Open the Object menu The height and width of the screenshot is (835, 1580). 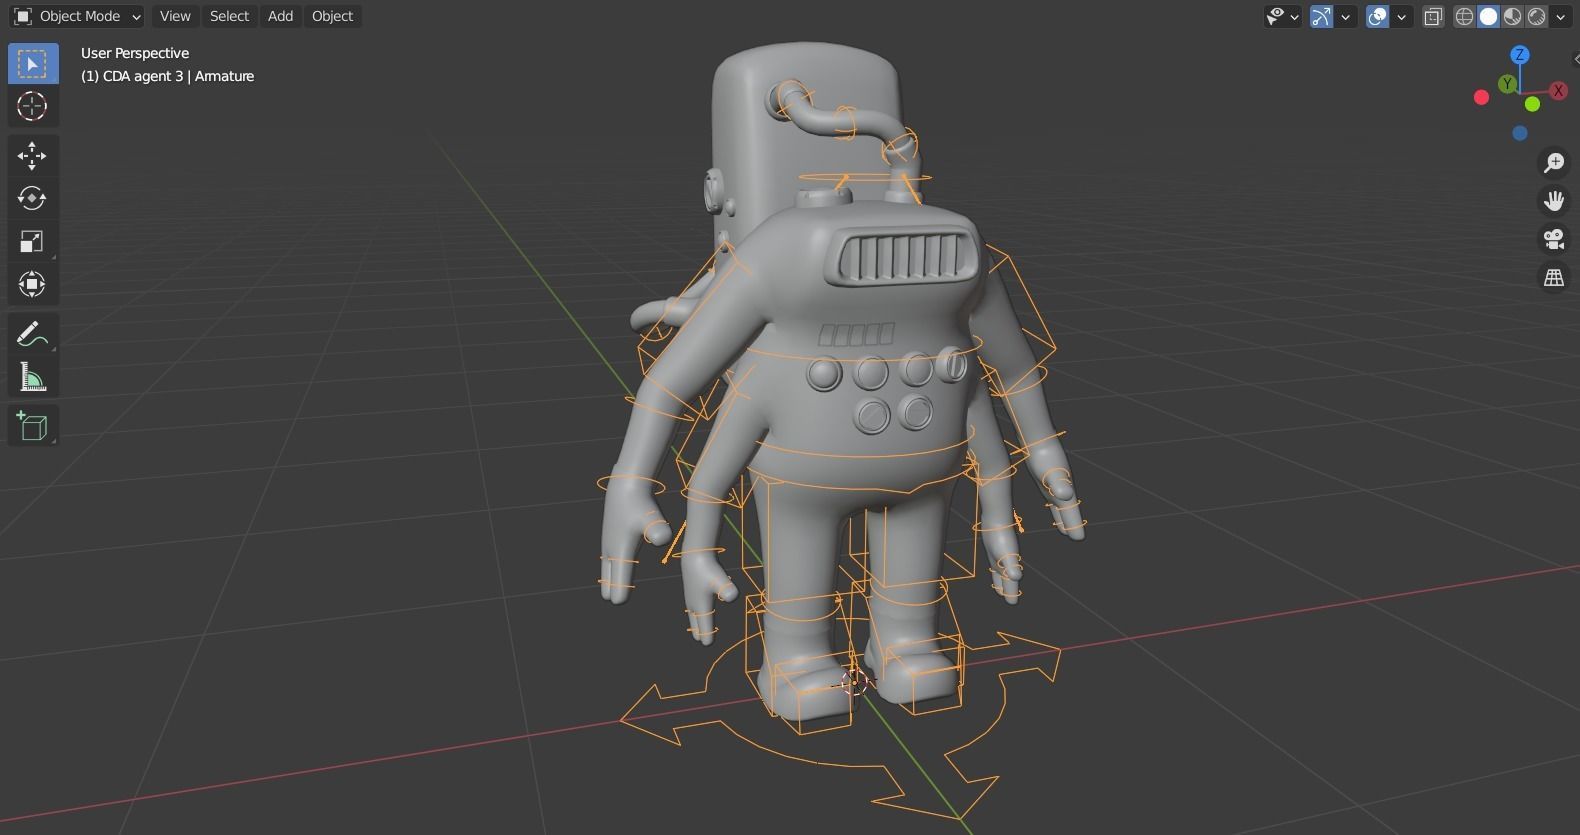point(332,16)
